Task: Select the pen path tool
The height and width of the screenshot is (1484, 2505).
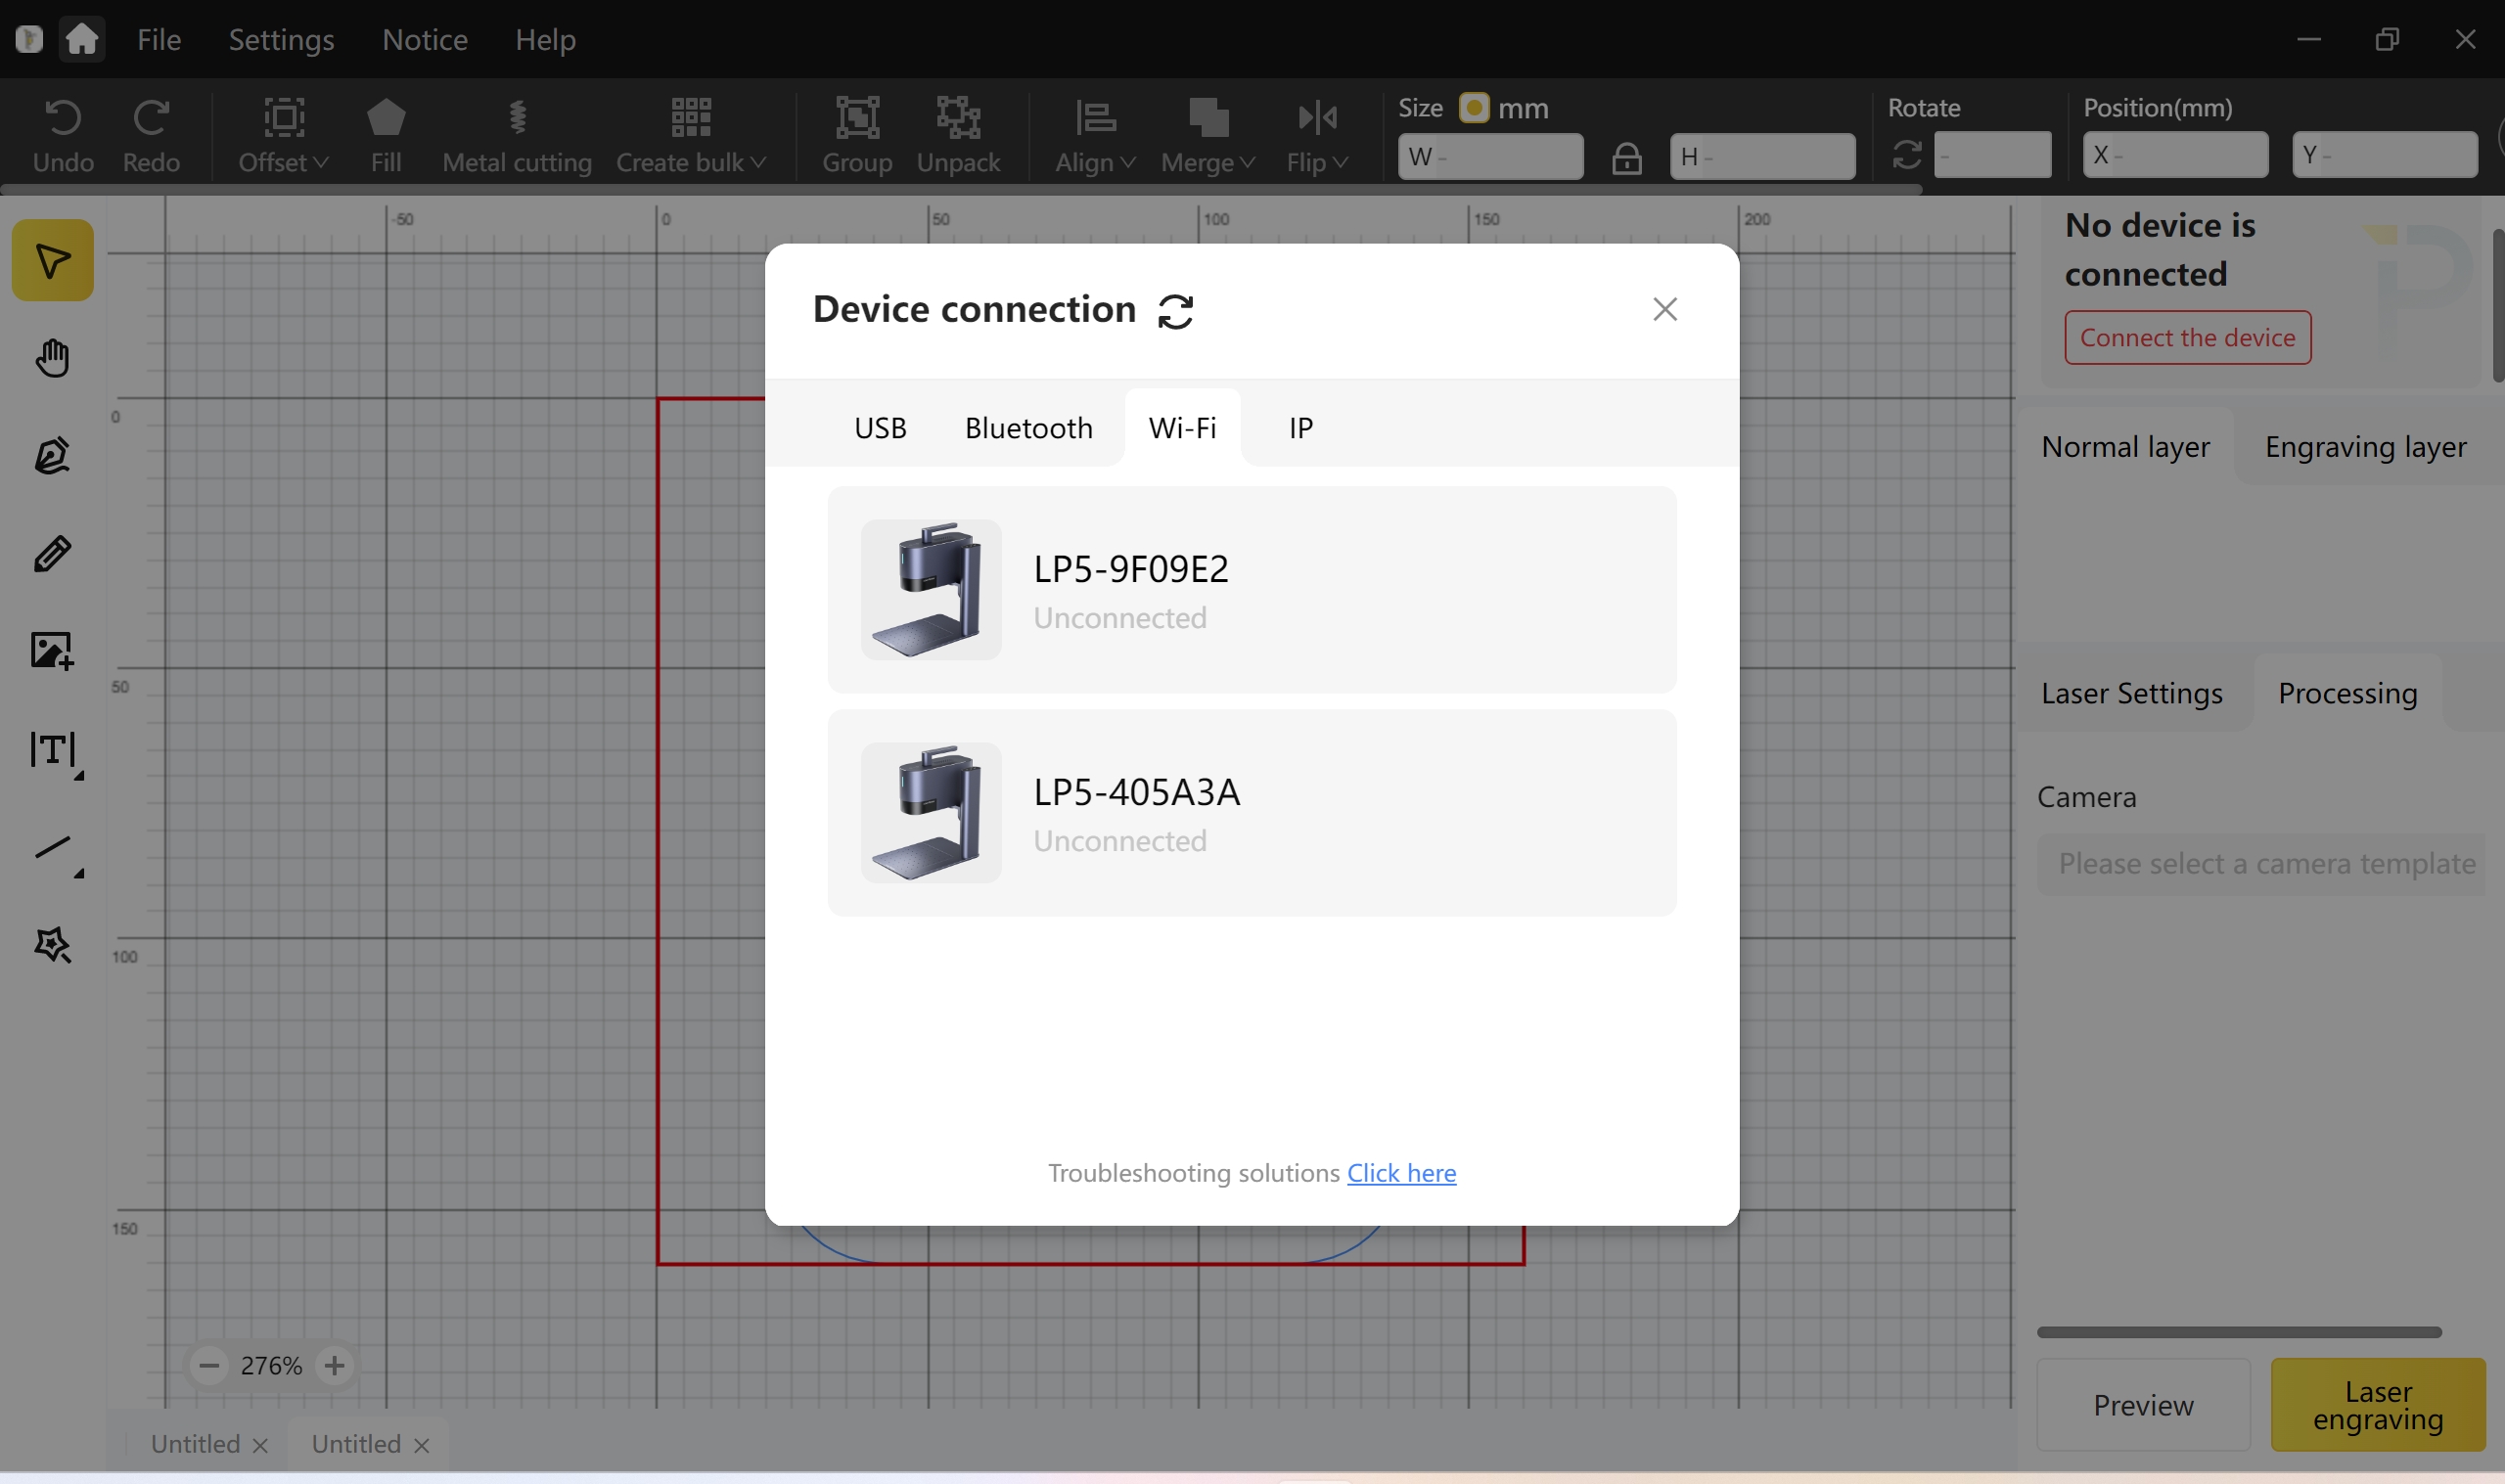Action: [x=52, y=455]
